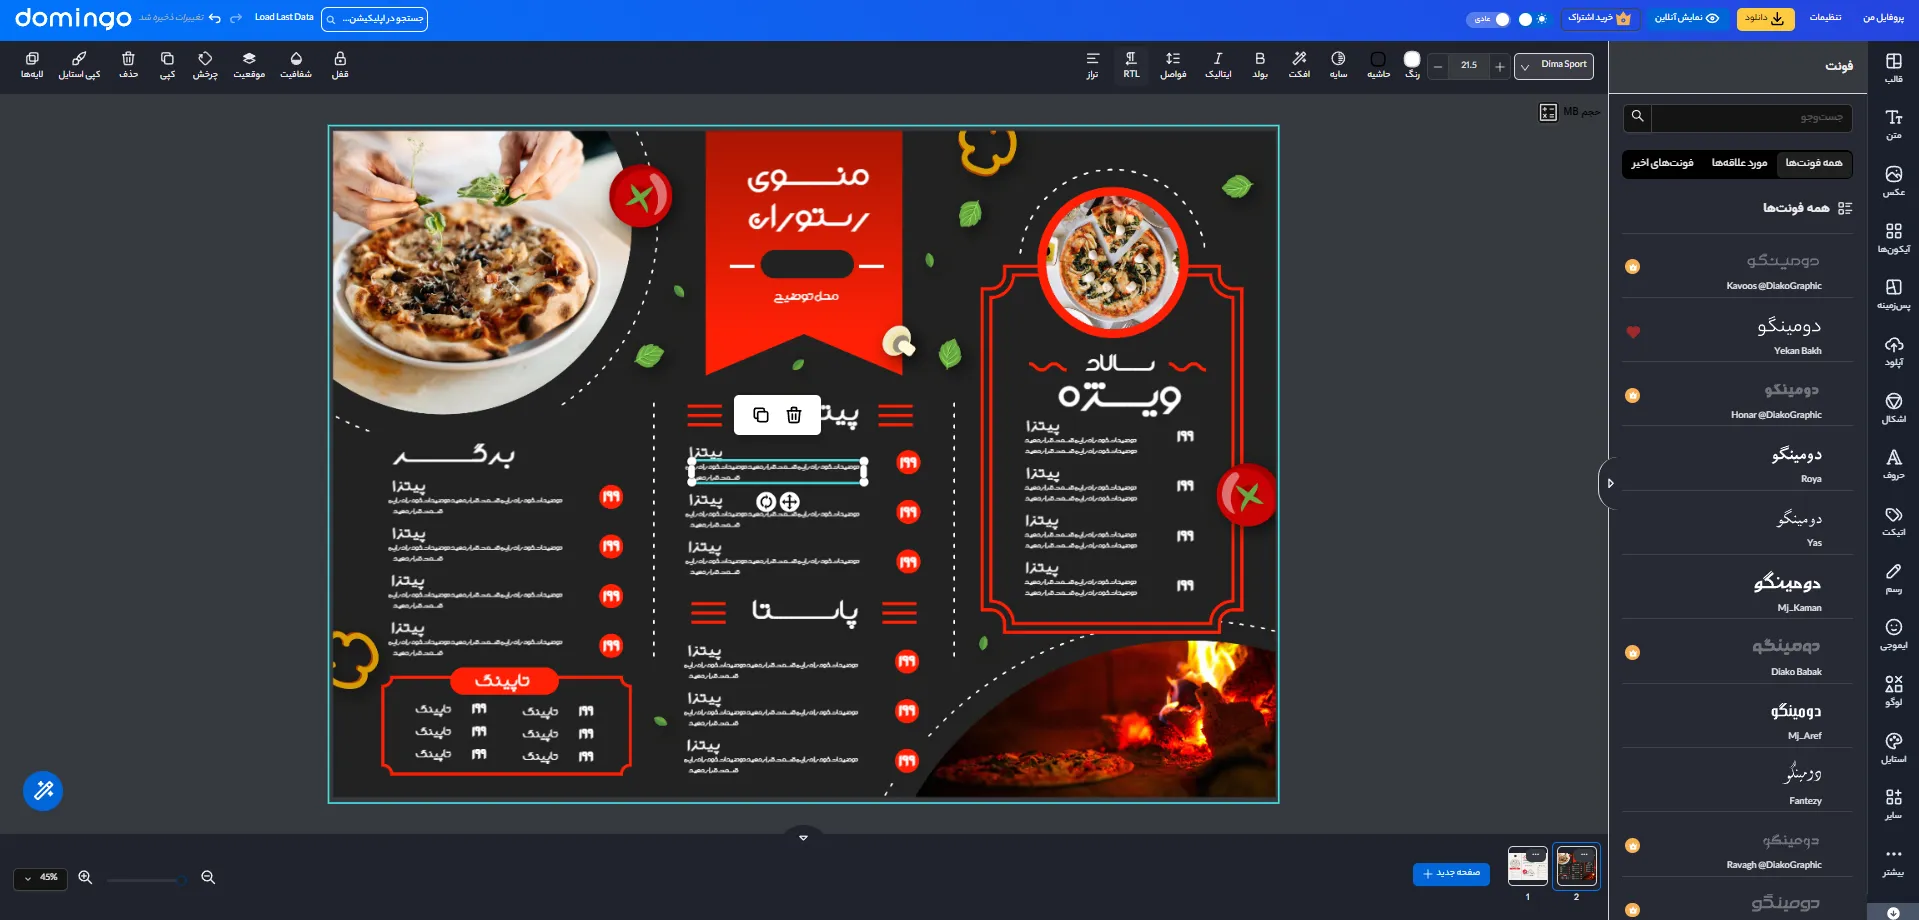
Task: Toggle the Lock (قفل) icon
Action: (340, 65)
